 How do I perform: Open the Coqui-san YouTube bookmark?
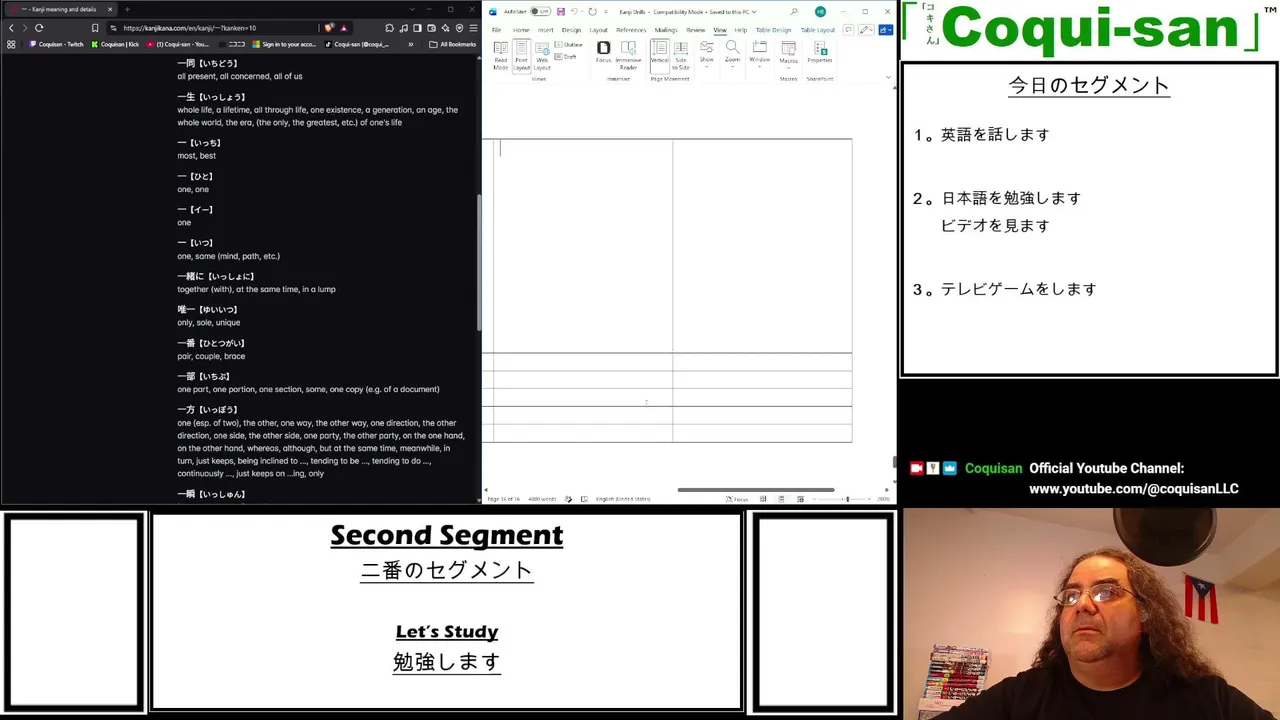pyautogui.click(x=178, y=44)
